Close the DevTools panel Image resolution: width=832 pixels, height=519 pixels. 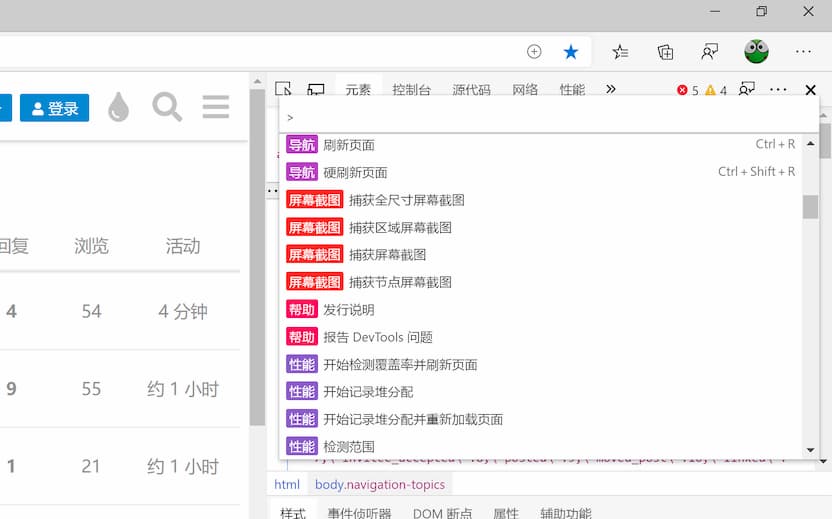tap(811, 90)
